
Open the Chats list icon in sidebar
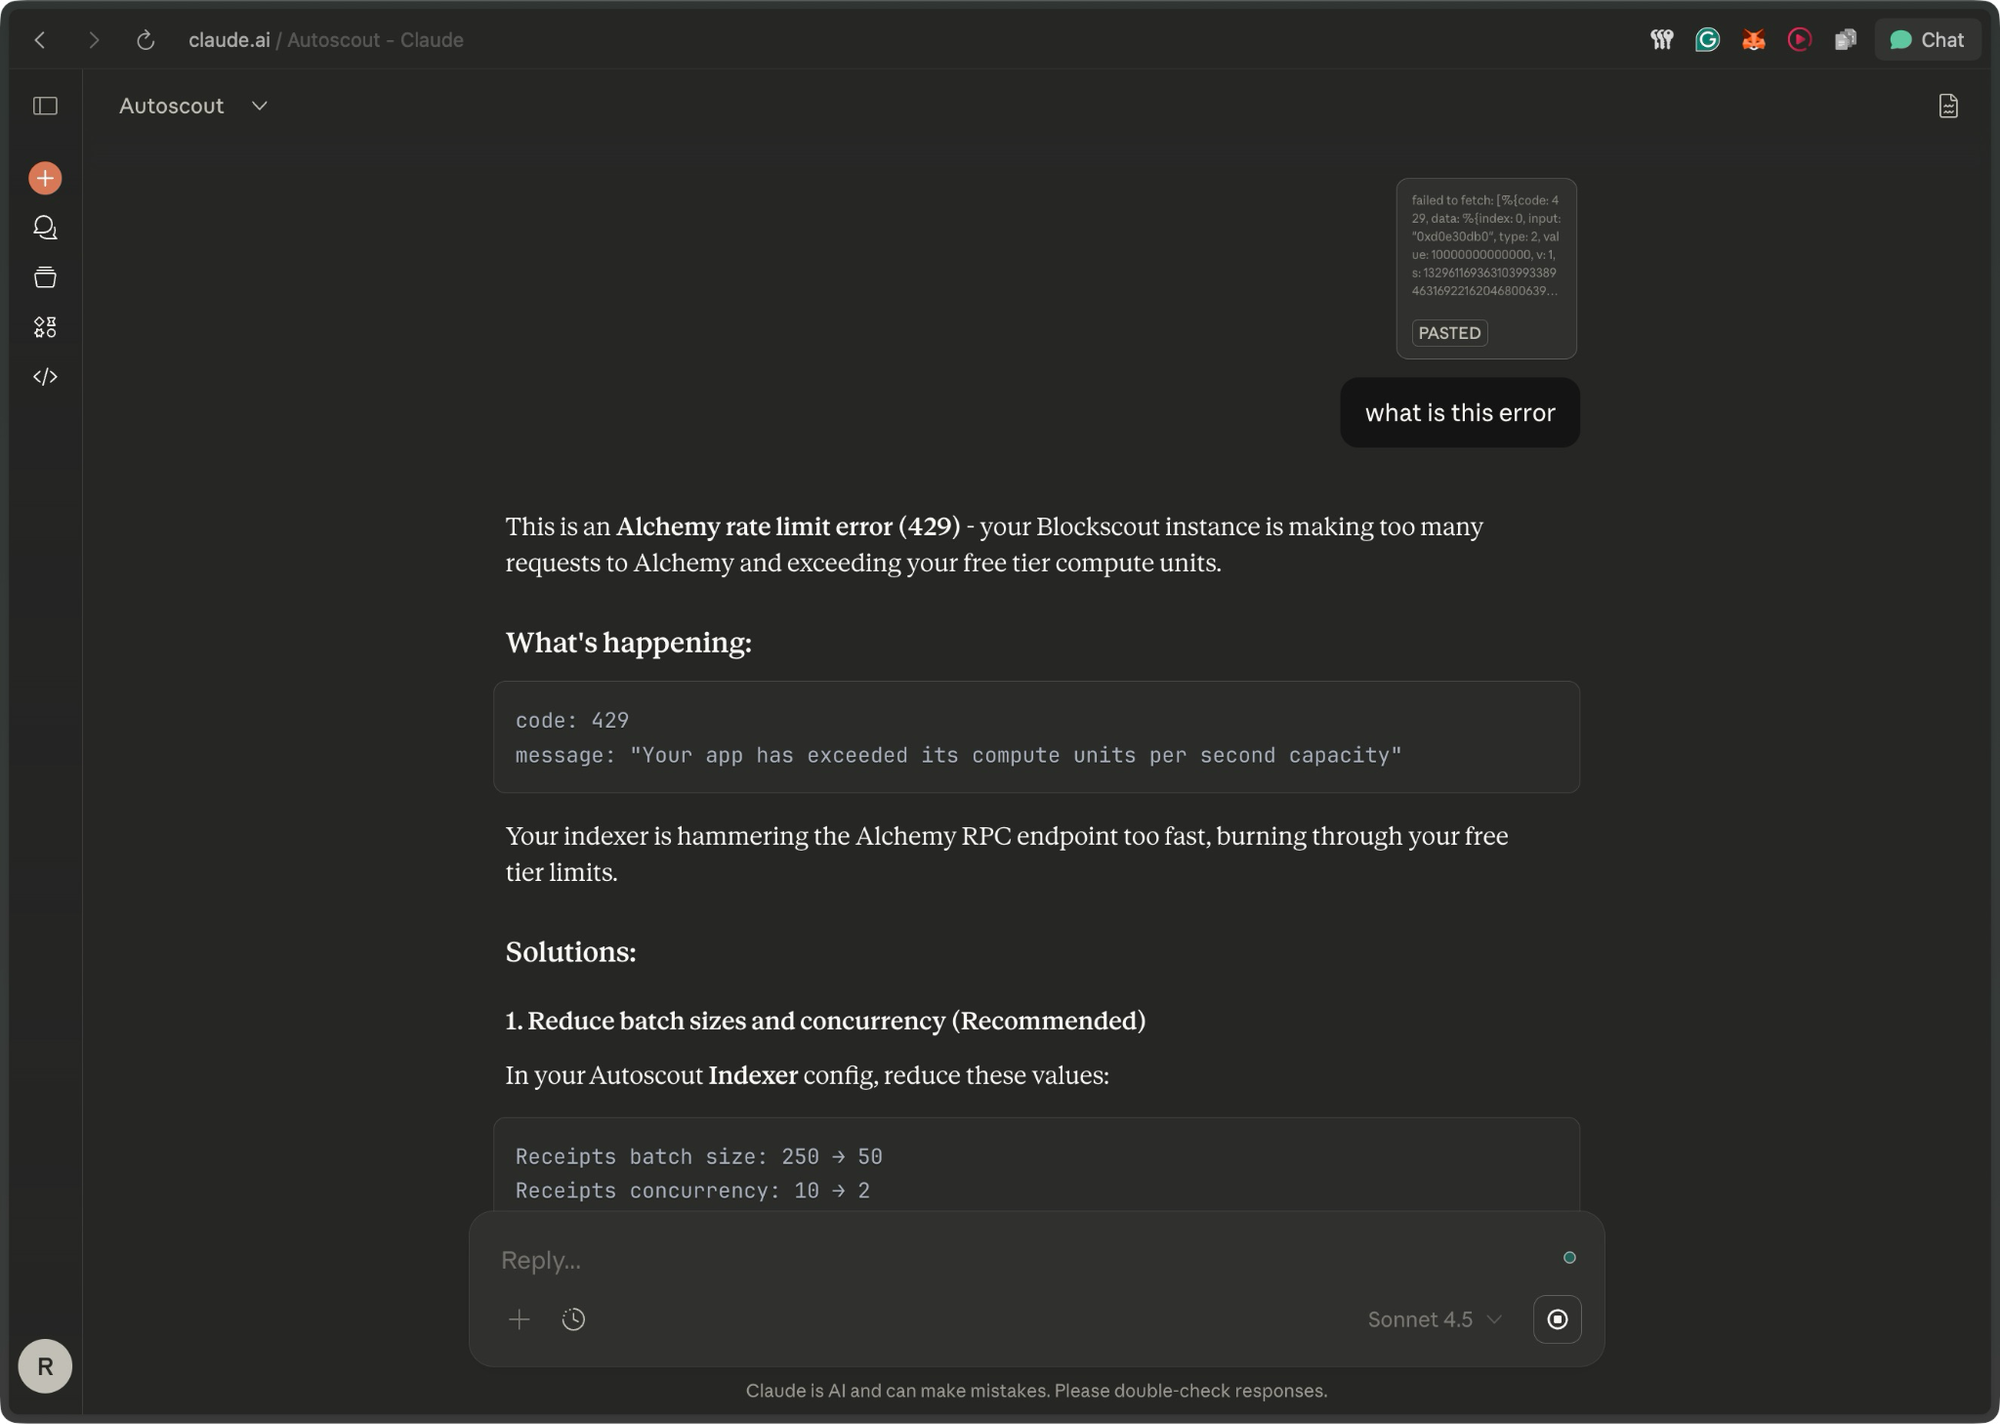[x=45, y=228]
